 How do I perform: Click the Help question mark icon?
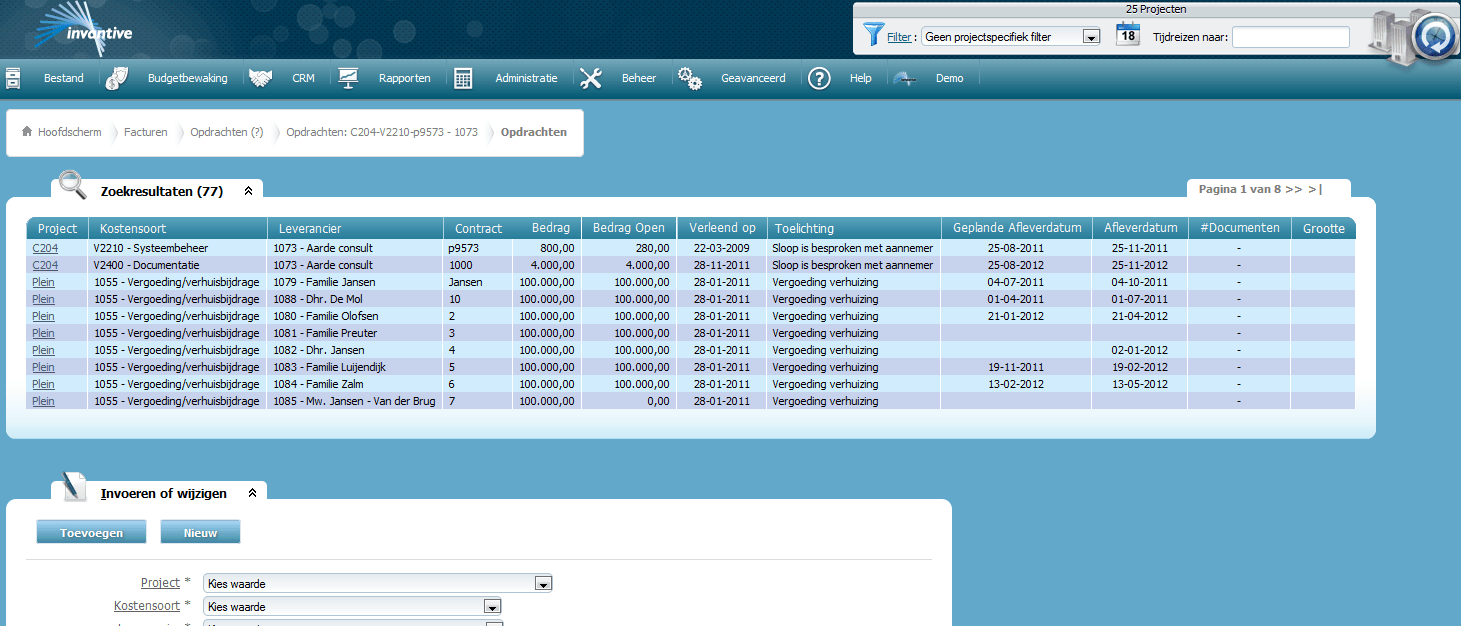tap(819, 78)
